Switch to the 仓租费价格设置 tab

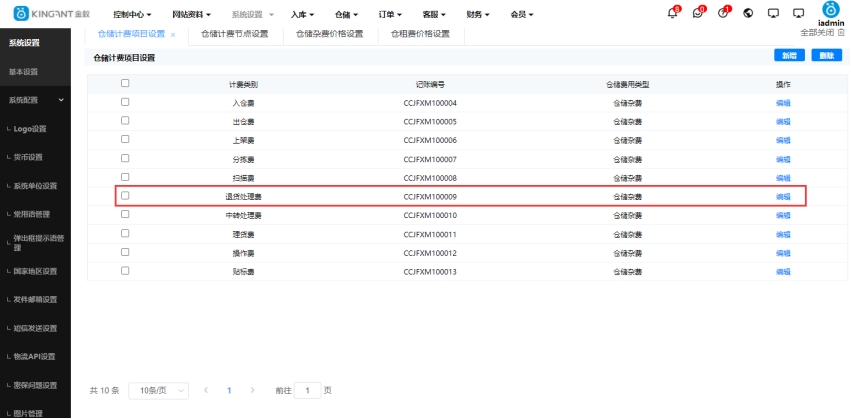(x=421, y=34)
